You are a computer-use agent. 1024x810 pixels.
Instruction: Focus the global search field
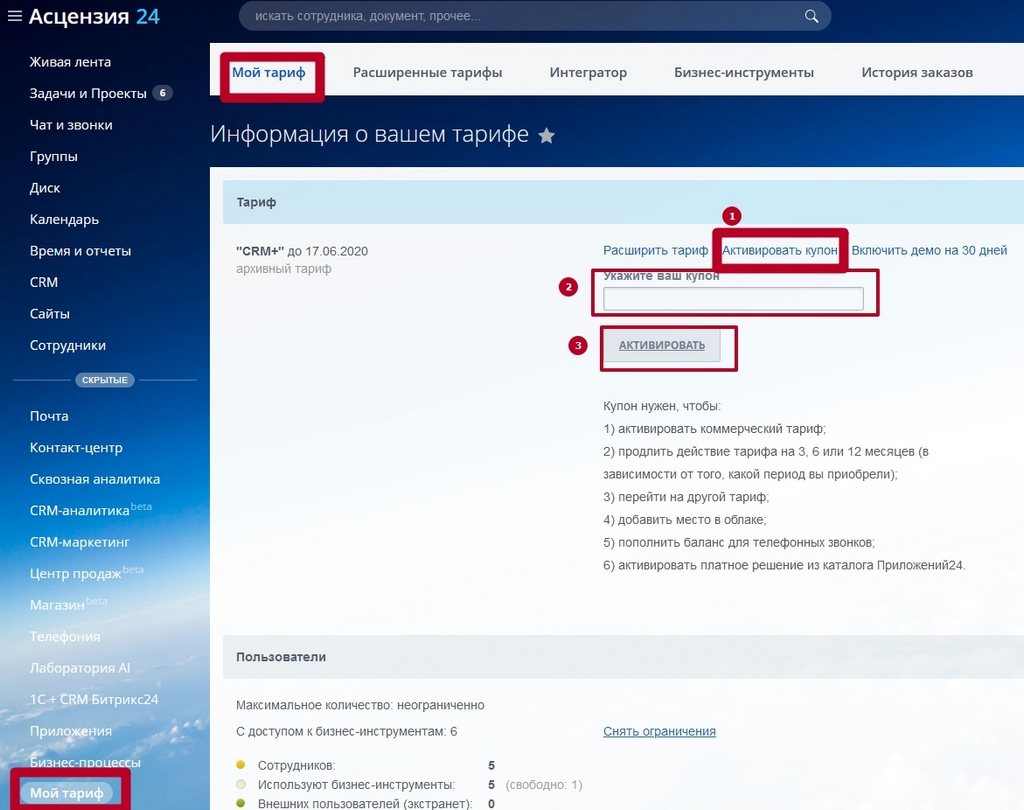click(x=534, y=16)
